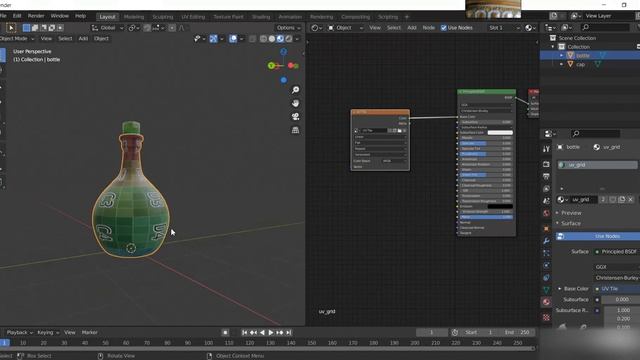Viewport: 640px width, 360px height.
Task: Open the folder icon in image texture node
Action: click(x=400, y=131)
